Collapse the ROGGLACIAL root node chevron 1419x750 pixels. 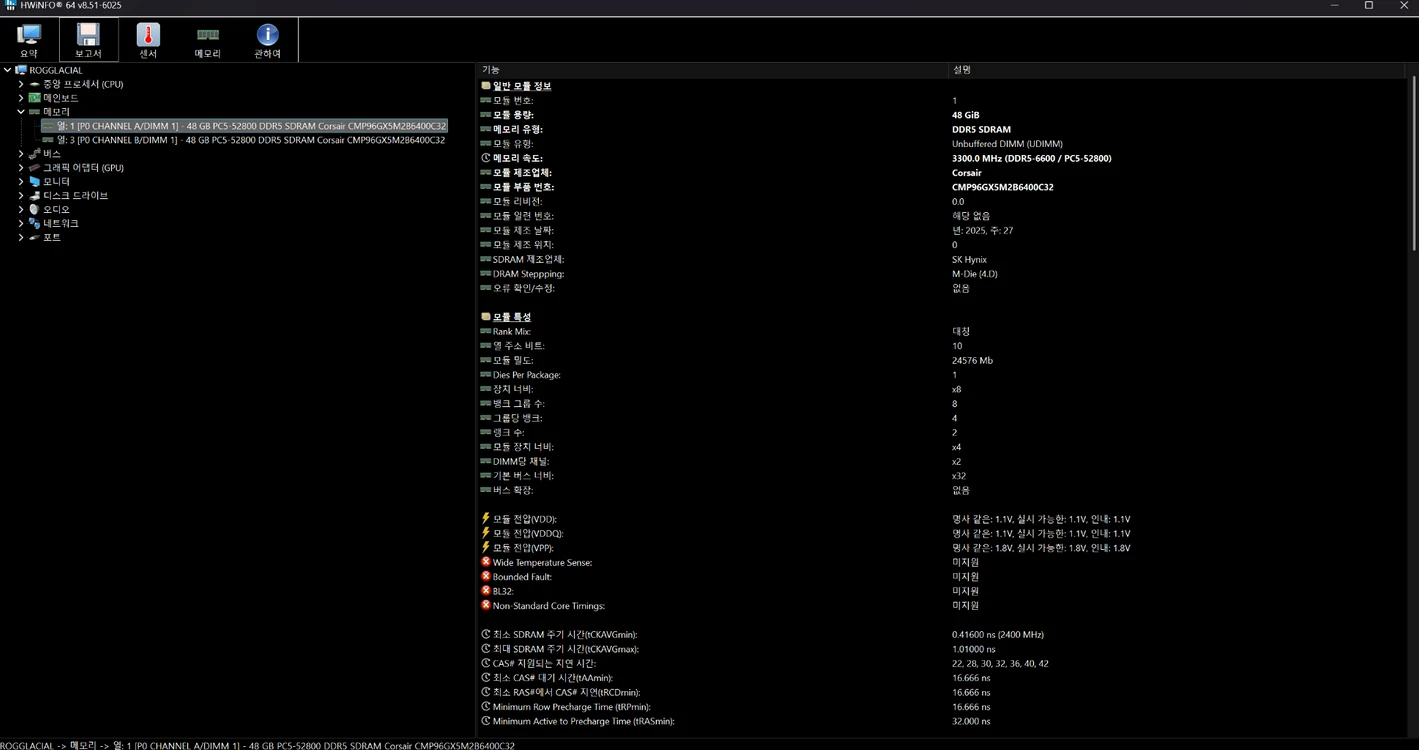pyautogui.click(x=8, y=70)
